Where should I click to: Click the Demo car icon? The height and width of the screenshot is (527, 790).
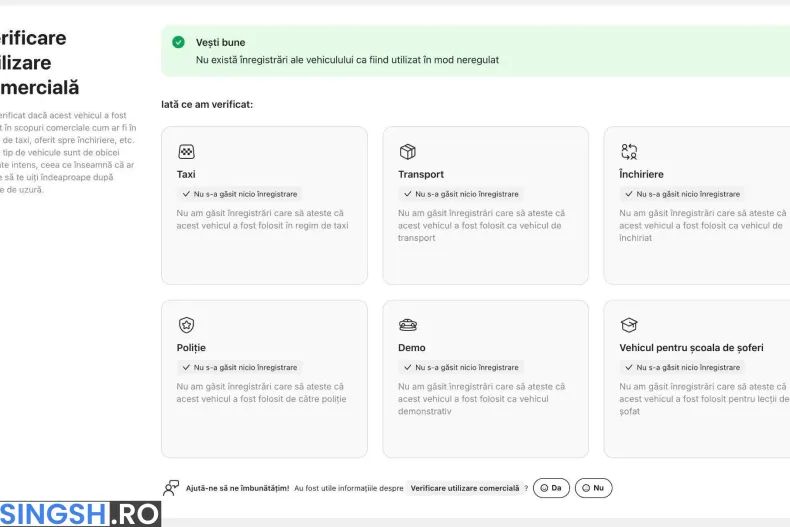(408, 325)
